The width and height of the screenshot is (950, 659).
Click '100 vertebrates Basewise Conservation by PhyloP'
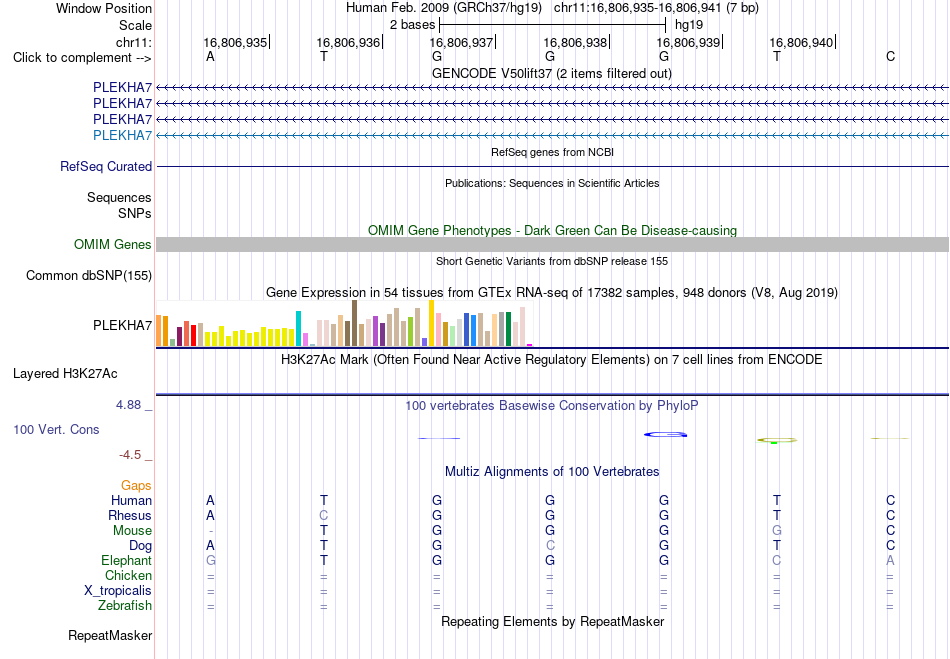coord(552,405)
